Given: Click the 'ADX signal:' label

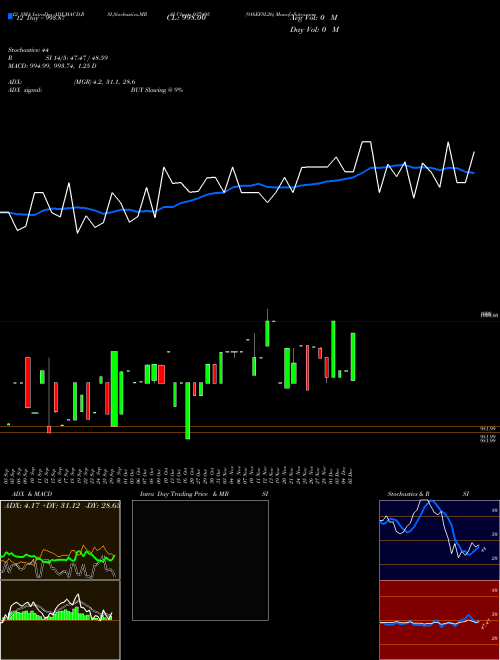Looking at the screenshot, I should point(25,90).
